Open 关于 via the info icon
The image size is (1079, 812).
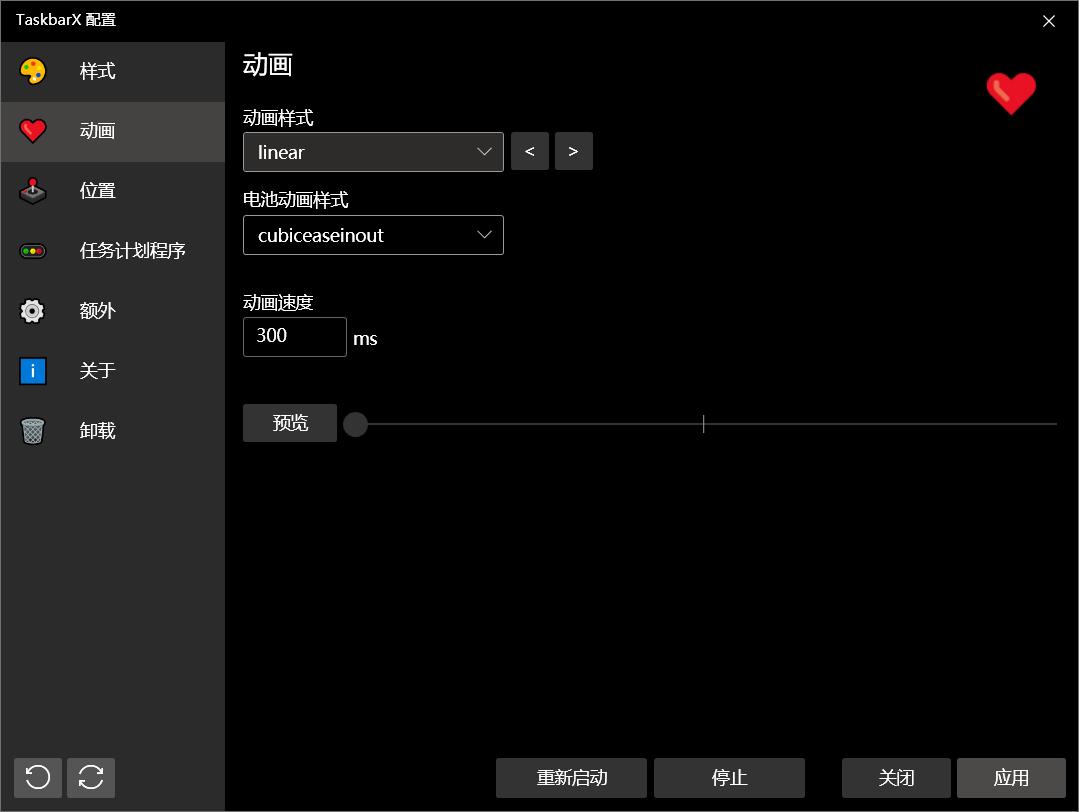pyautogui.click(x=33, y=371)
